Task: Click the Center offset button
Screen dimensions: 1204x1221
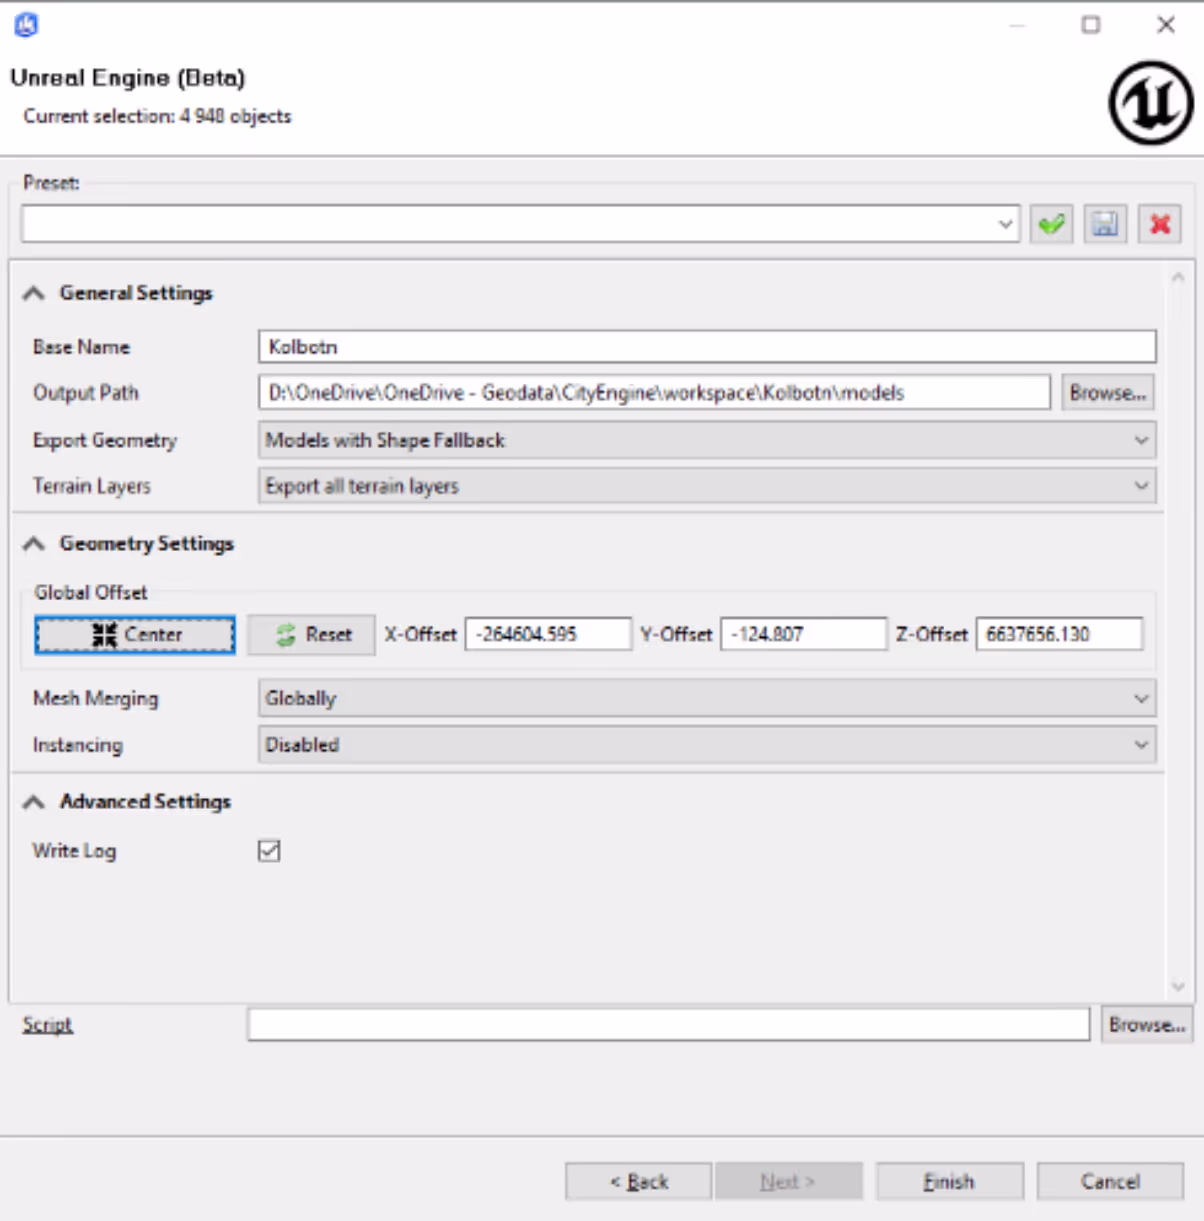Action: click(135, 635)
